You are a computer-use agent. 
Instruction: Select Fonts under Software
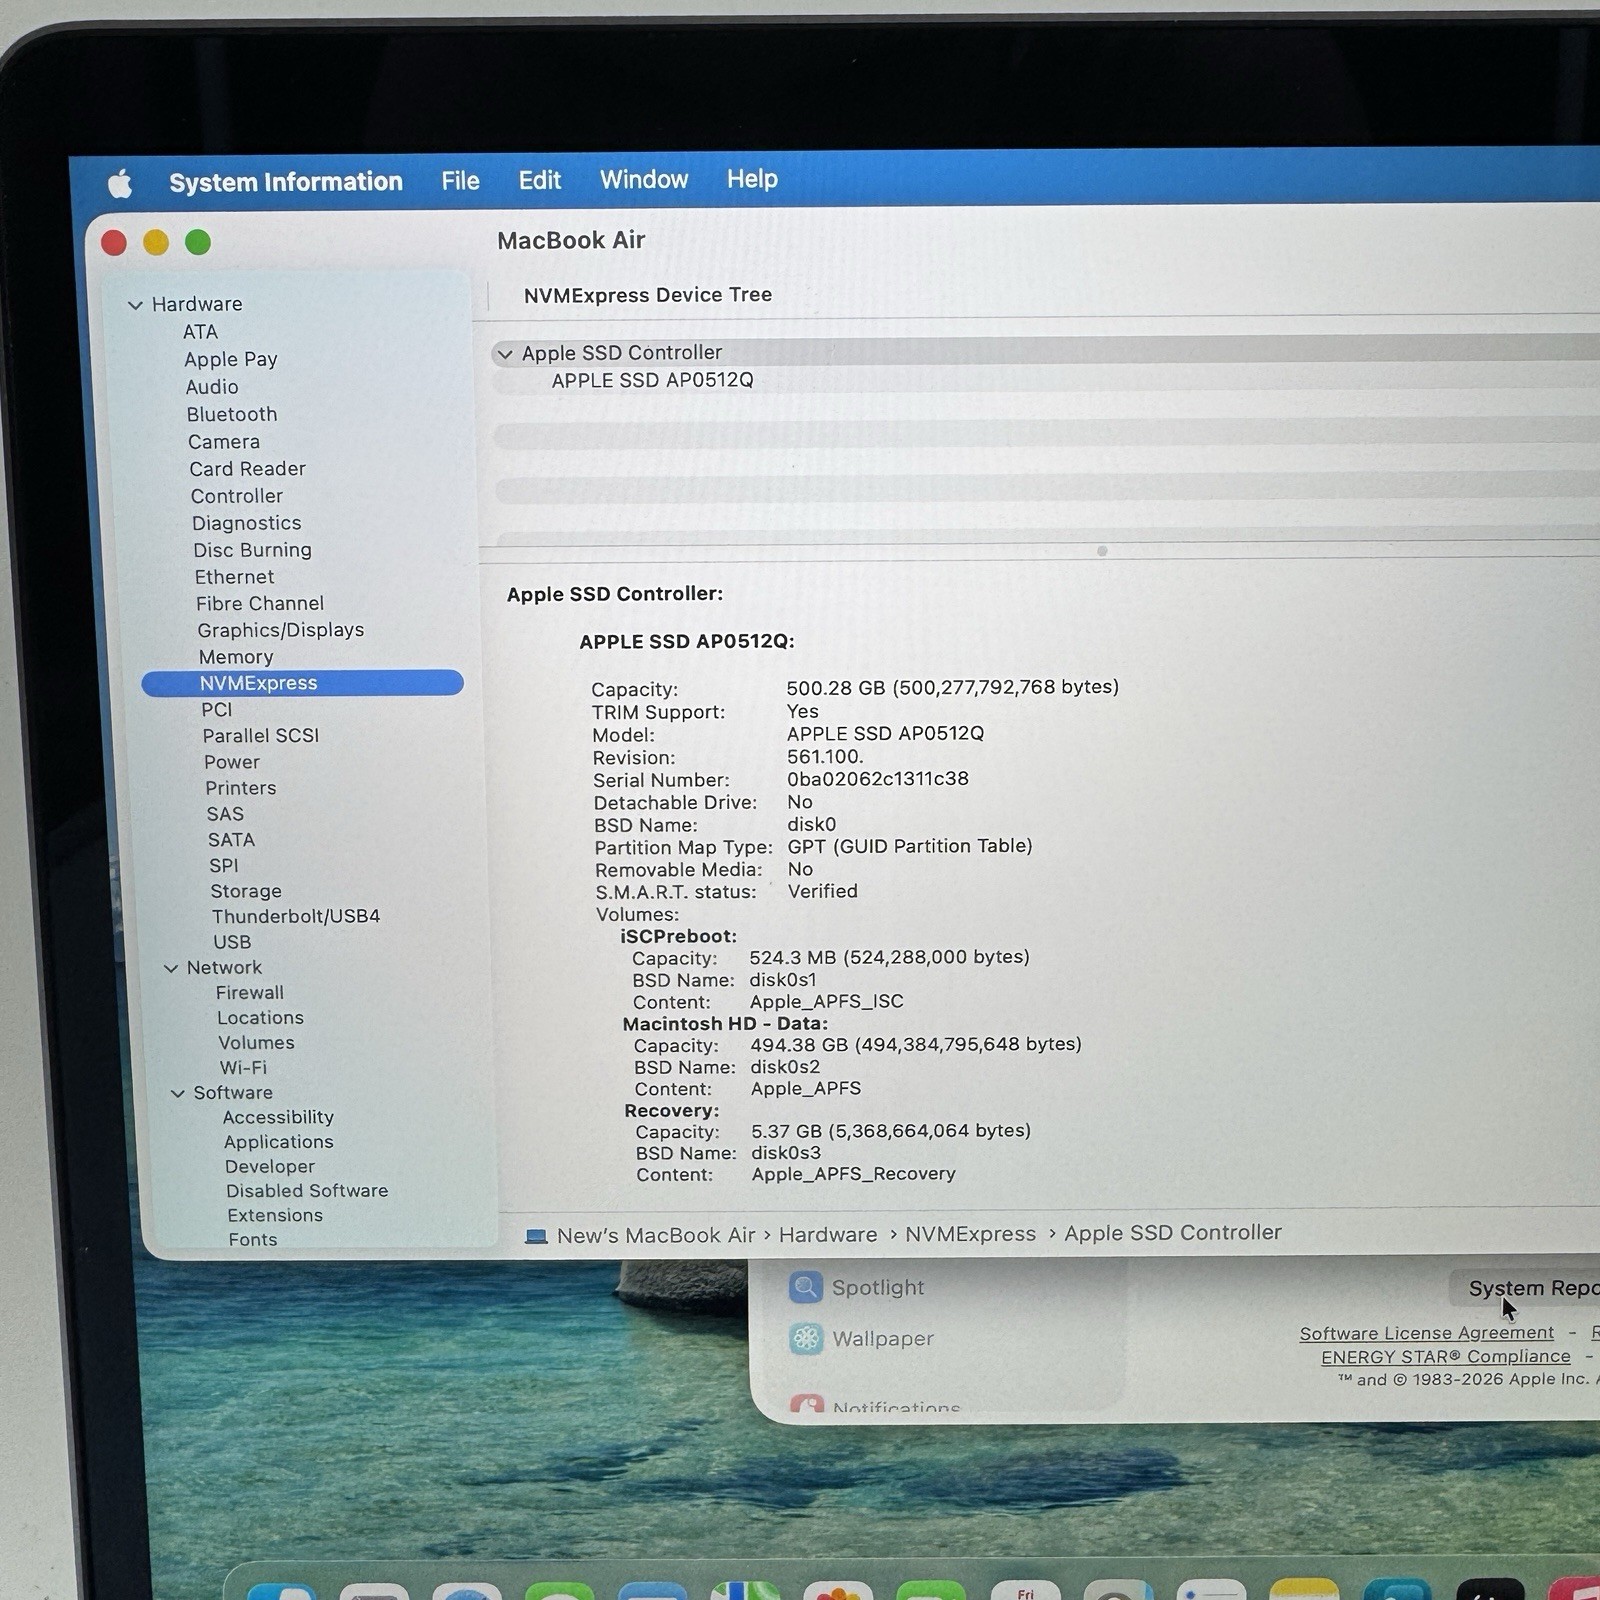pyautogui.click(x=253, y=1240)
